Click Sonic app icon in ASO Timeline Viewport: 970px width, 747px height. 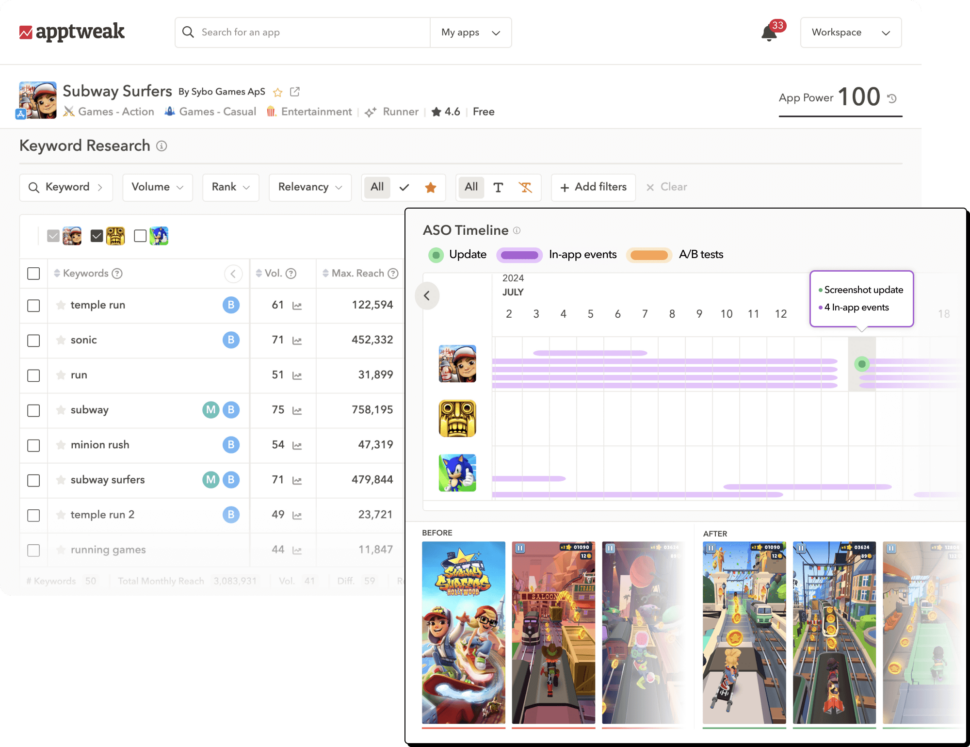pos(457,473)
